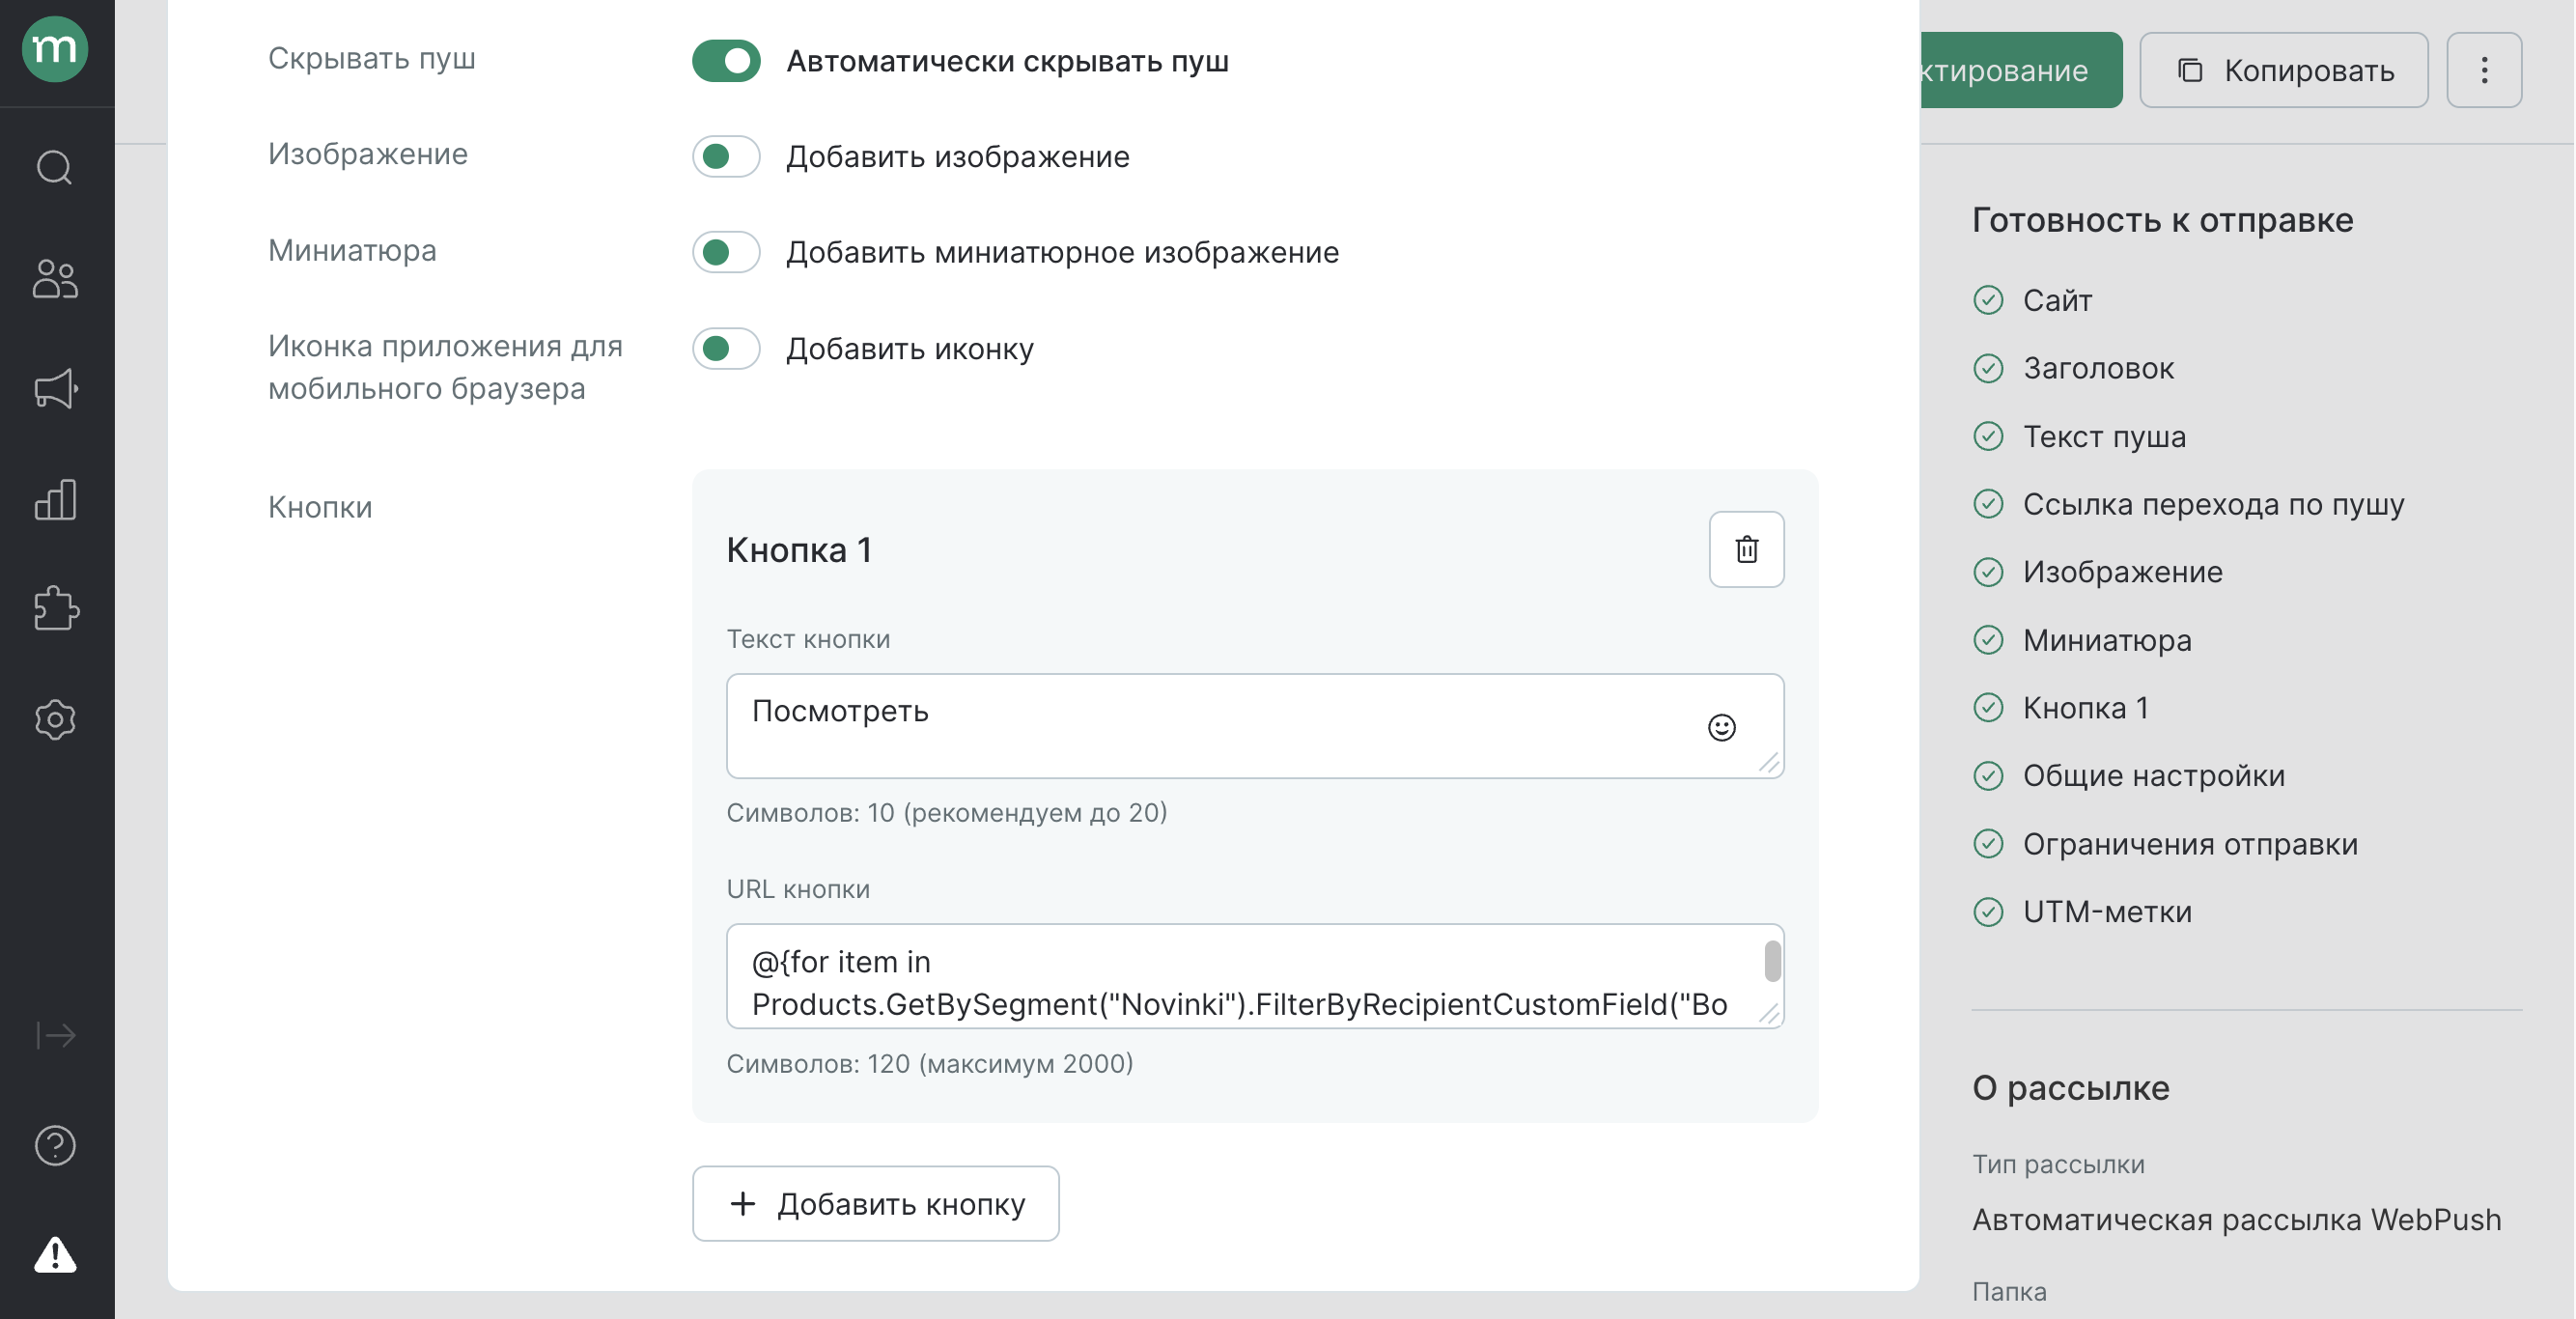Click the Скрывать пуш label
Viewport: 2576px width, 1319px height.
point(371,58)
